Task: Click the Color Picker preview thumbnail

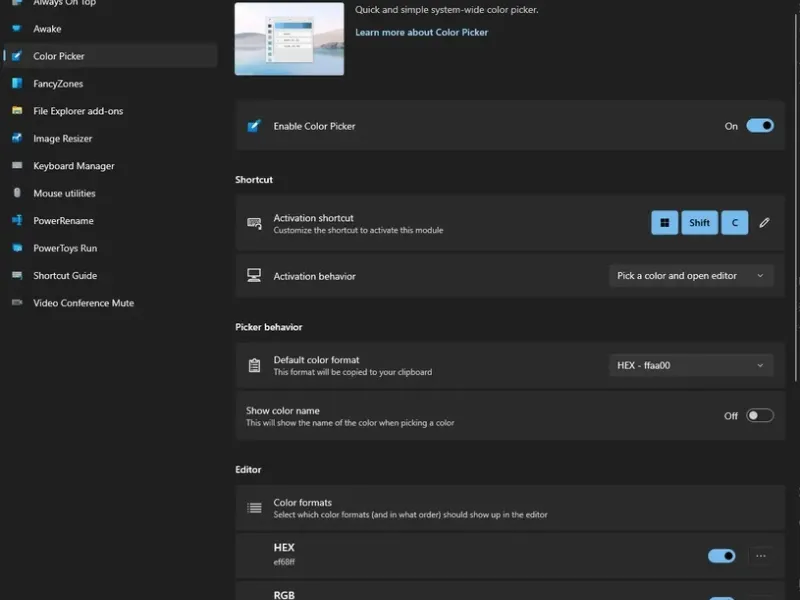Action: [289, 39]
